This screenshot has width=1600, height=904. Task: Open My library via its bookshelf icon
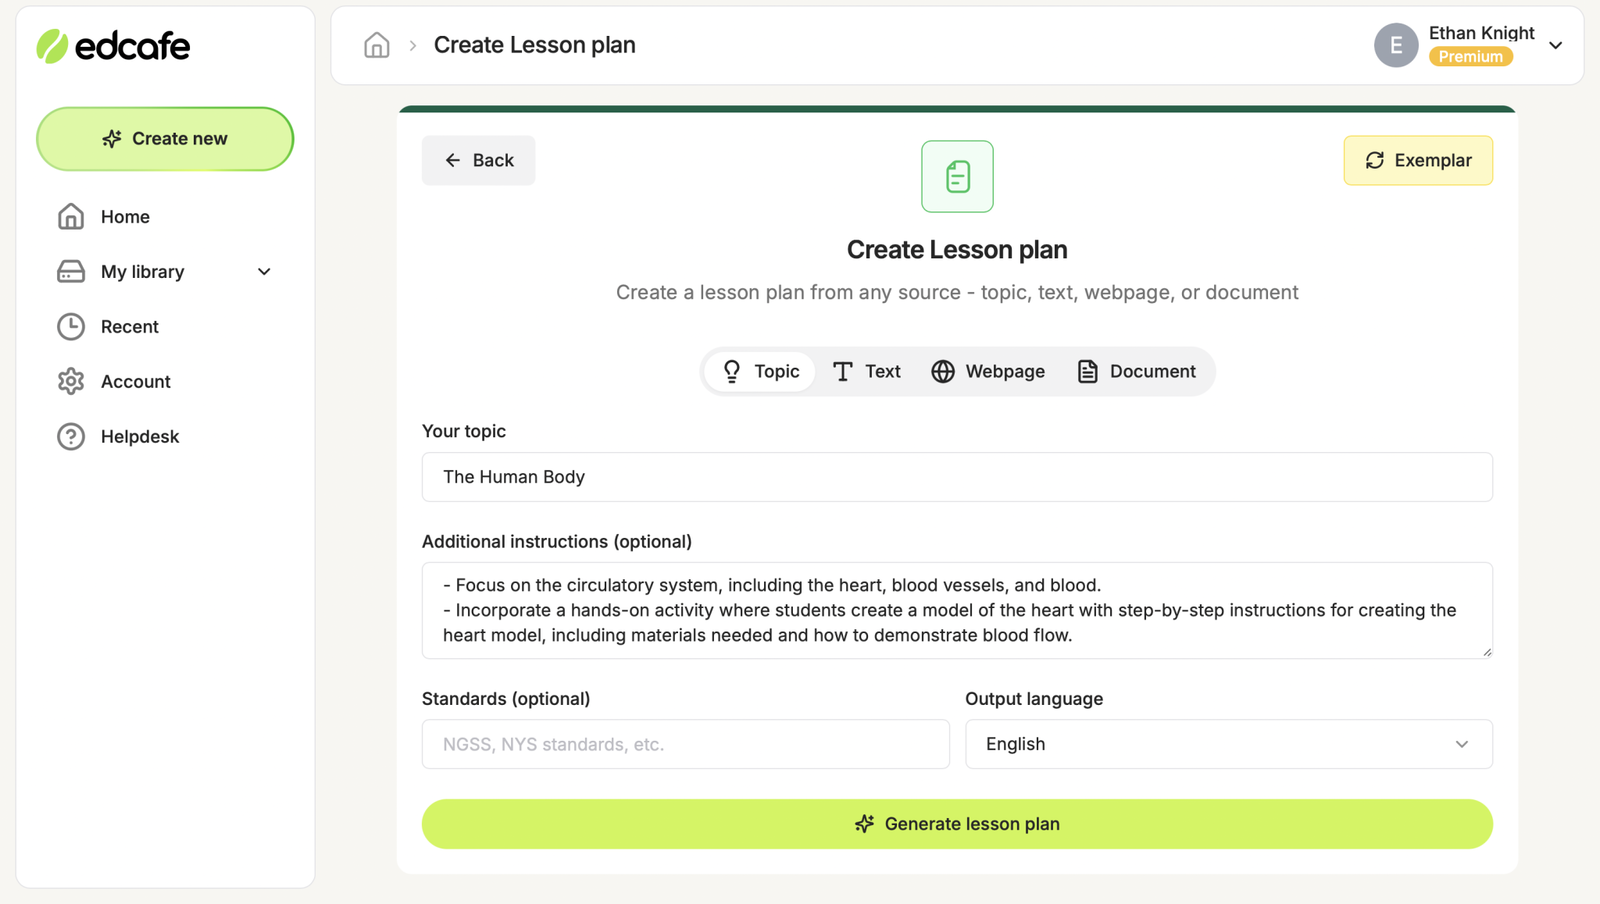pyautogui.click(x=70, y=271)
